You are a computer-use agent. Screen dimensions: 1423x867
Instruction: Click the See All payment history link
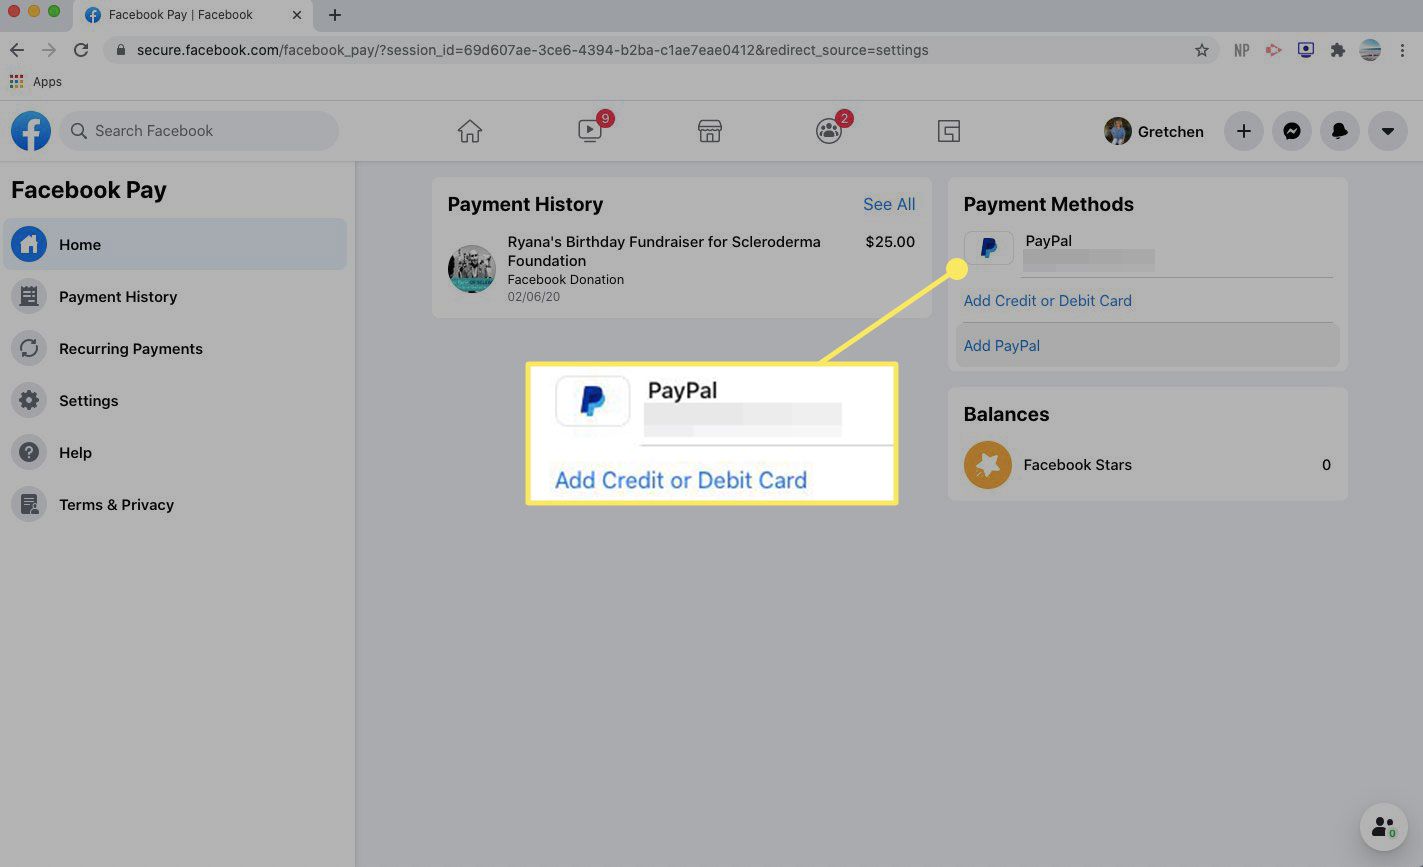(889, 204)
